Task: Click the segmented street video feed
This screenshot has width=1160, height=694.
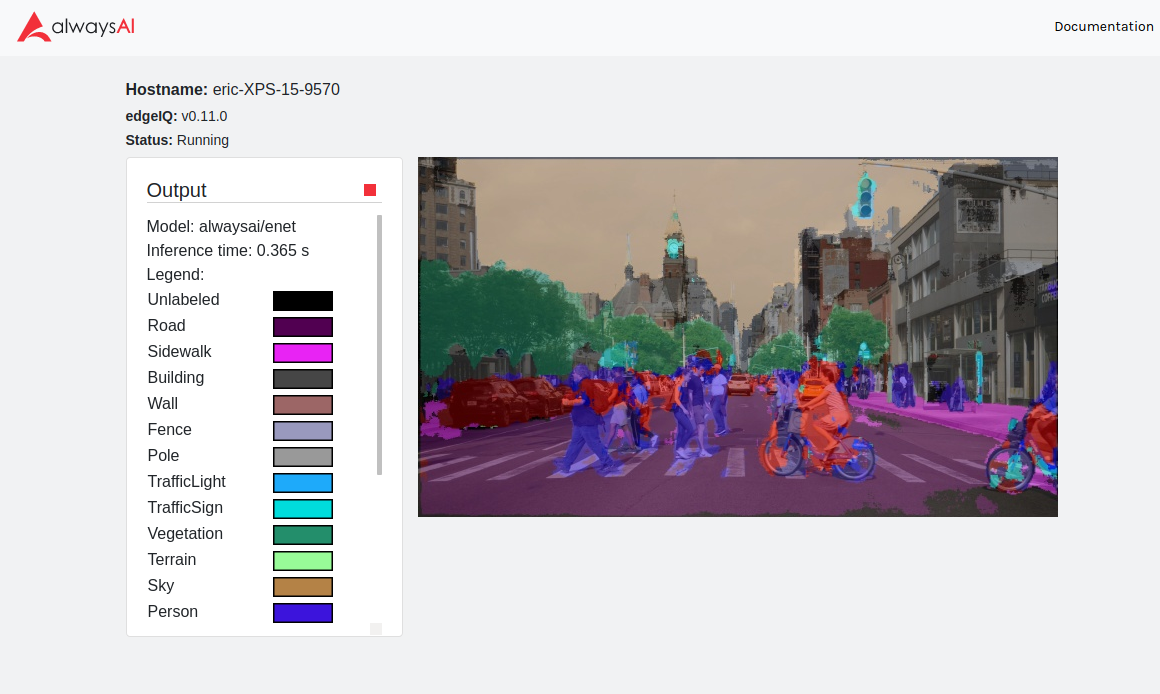Action: tap(738, 336)
